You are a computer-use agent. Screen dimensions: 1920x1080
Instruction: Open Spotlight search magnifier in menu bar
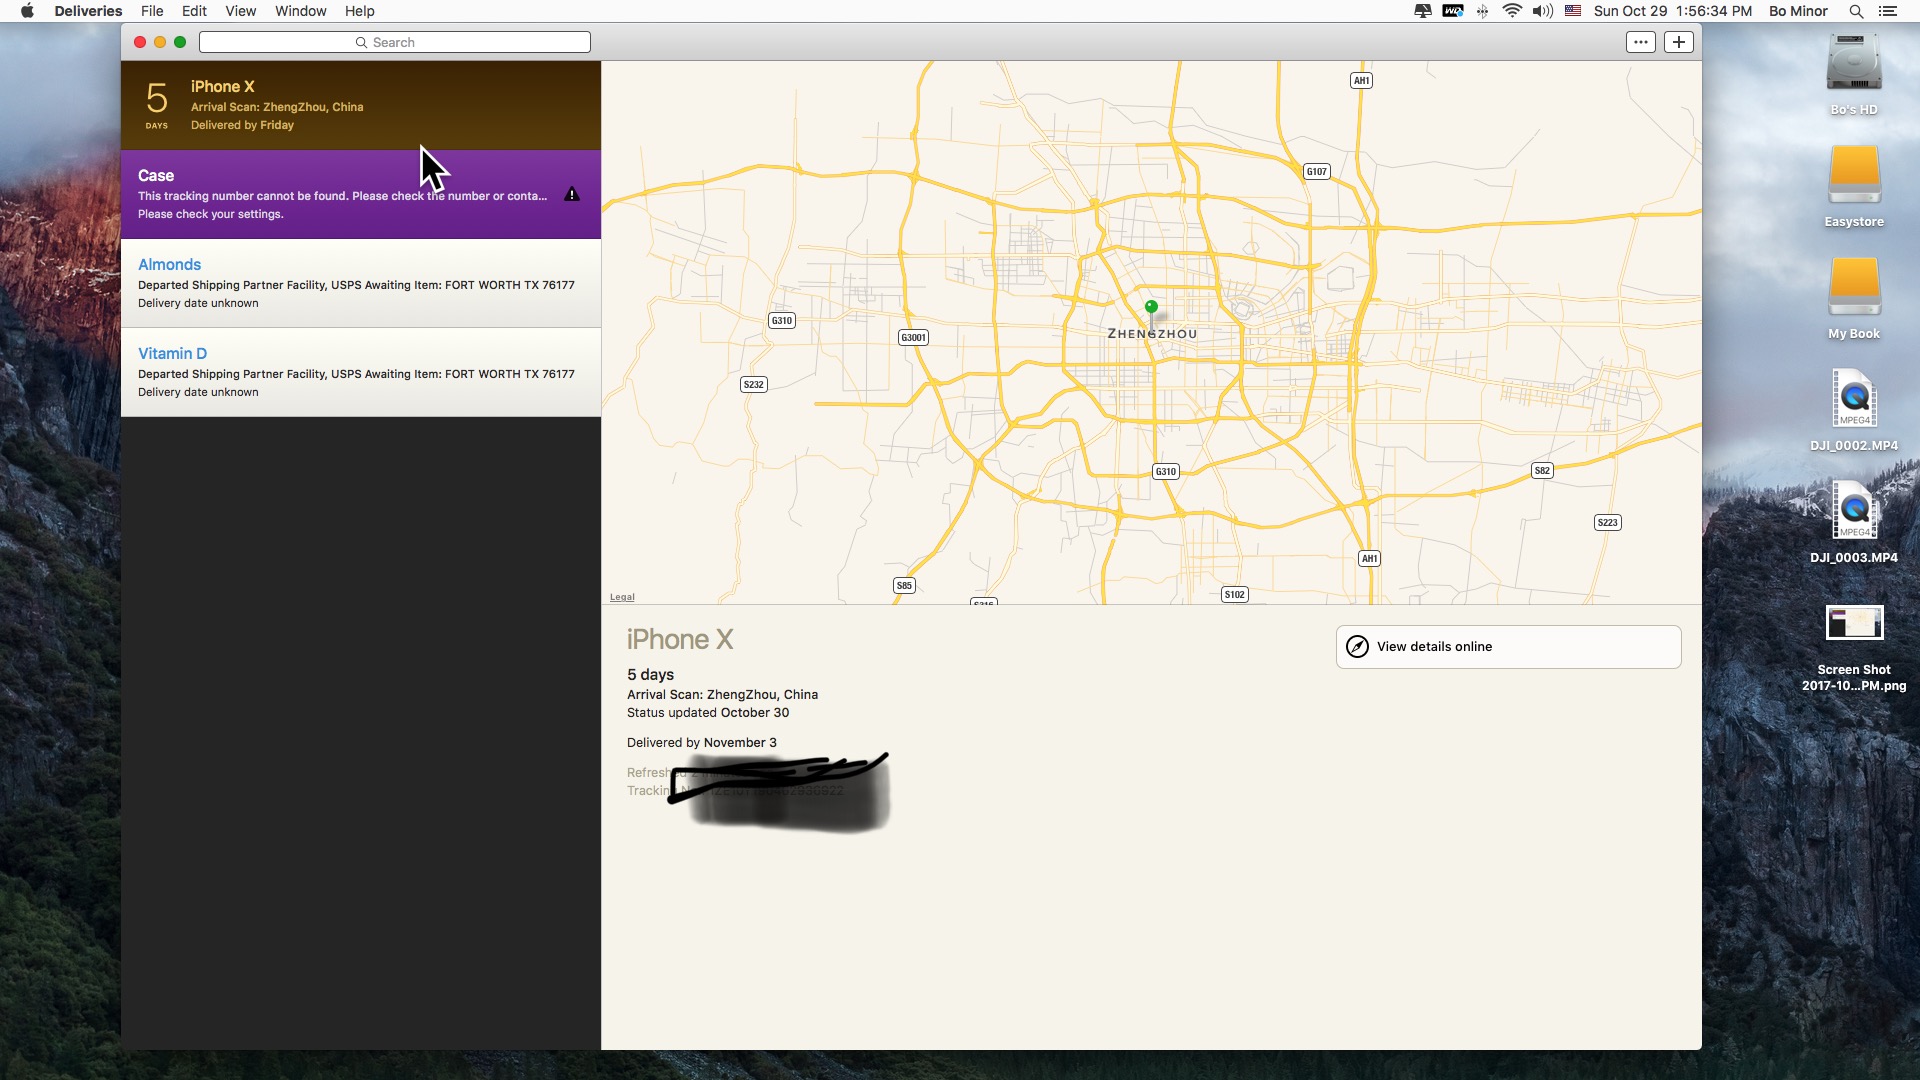click(x=1856, y=11)
